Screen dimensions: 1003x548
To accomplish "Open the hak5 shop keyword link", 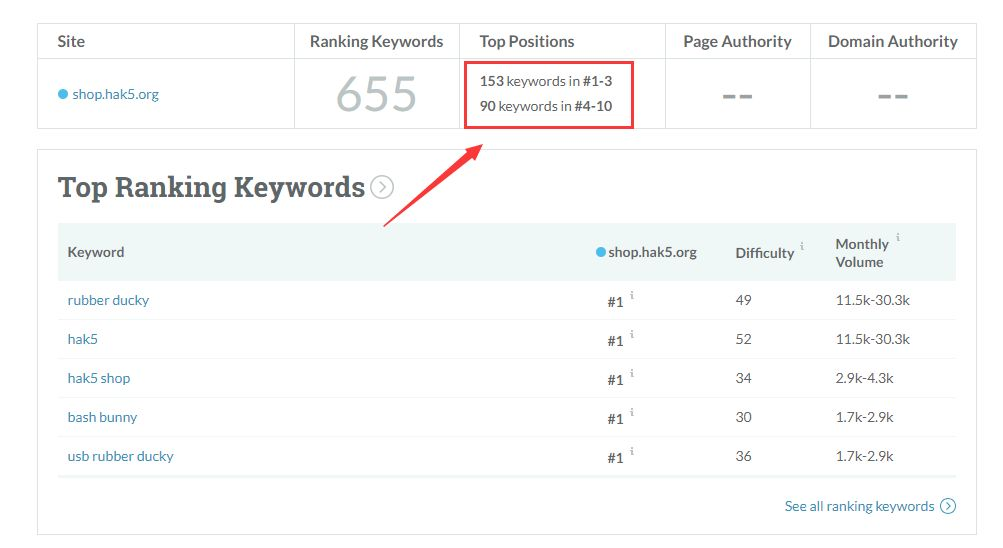I will click(x=99, y=378).
